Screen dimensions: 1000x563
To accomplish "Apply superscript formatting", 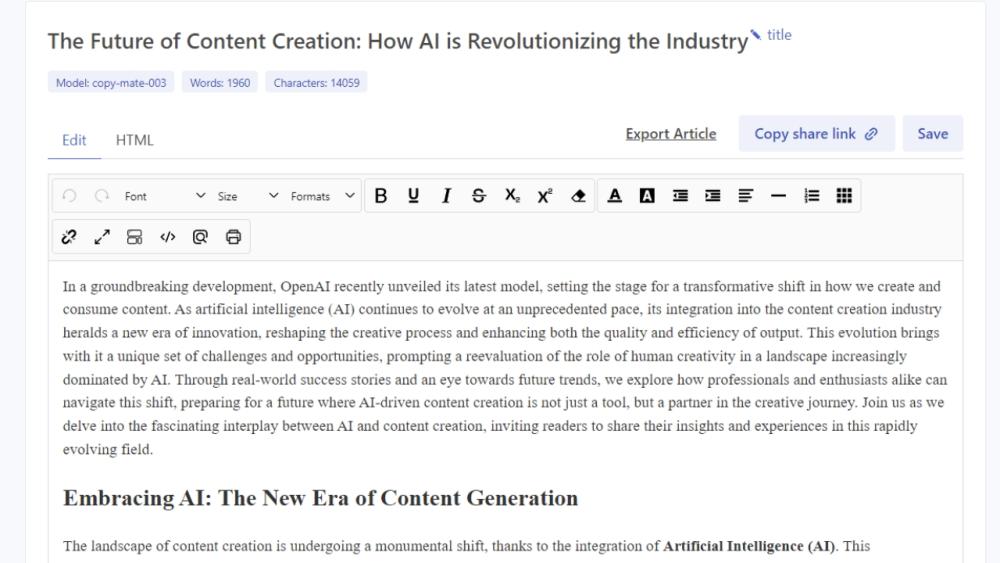I will tap(545, 196).
